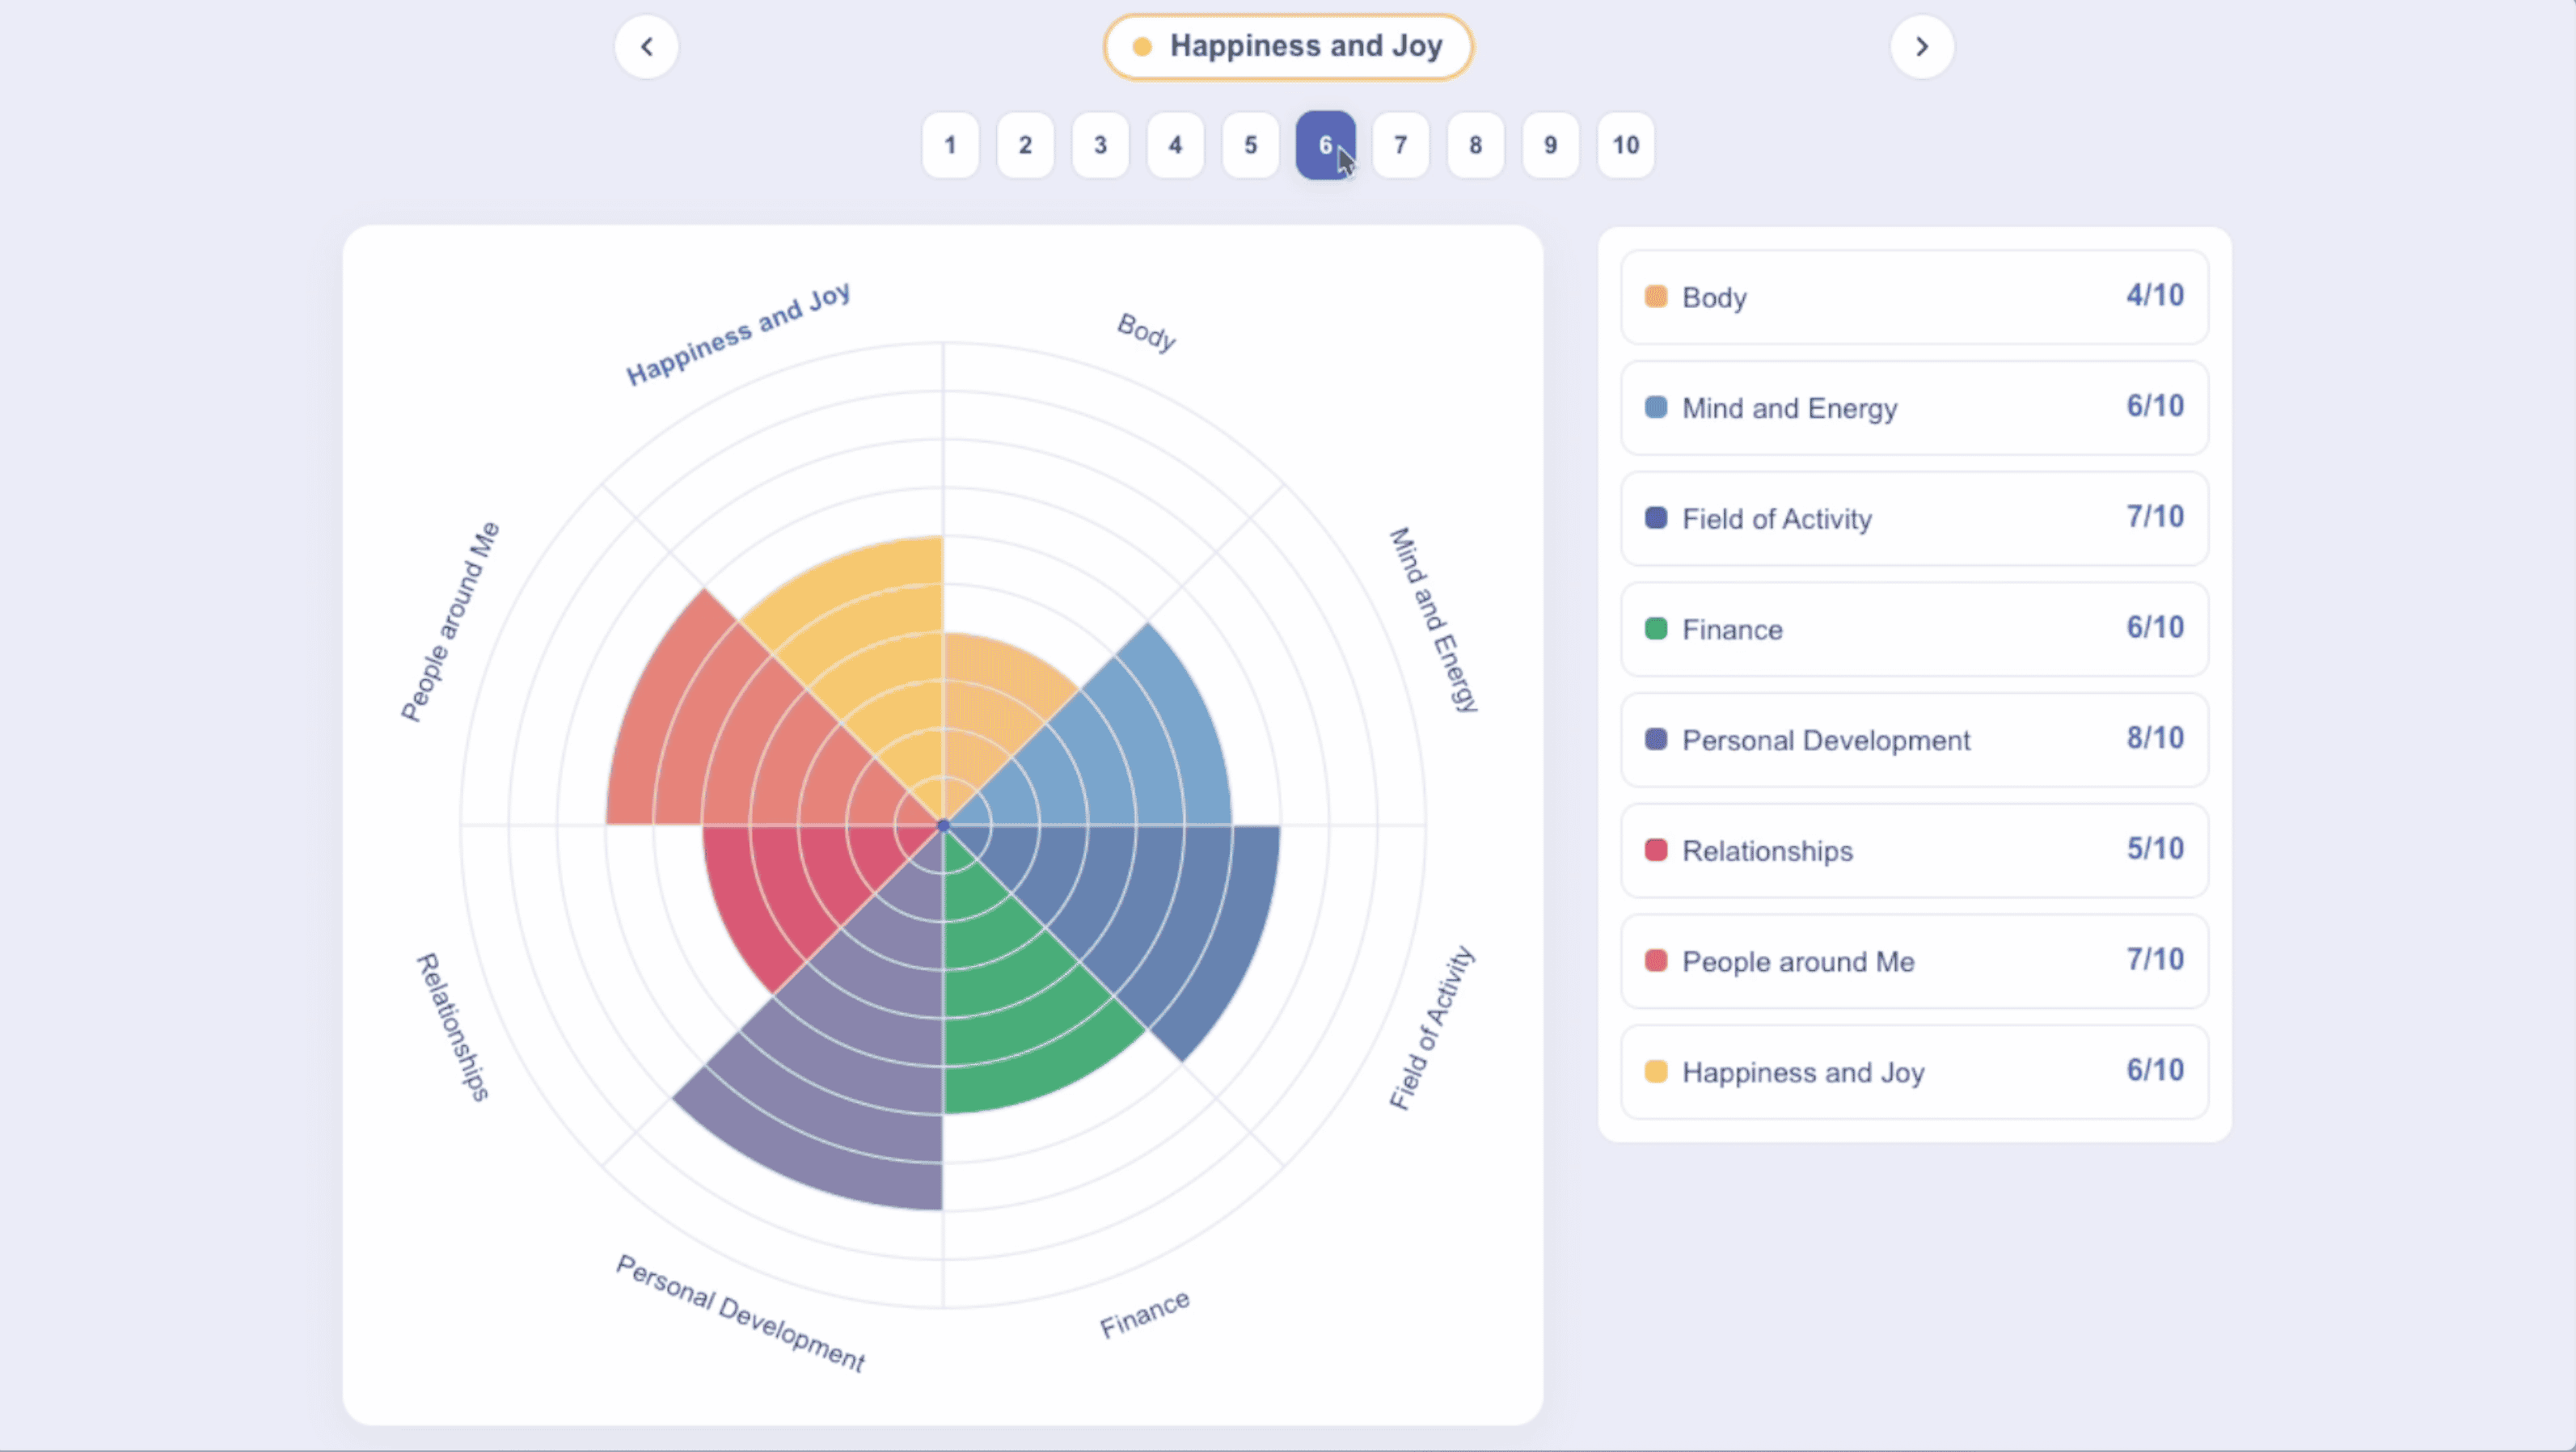Choose rating 8 in the number row
The height and width of the screenshot is (1452, 2576).
pos(1475,145)
